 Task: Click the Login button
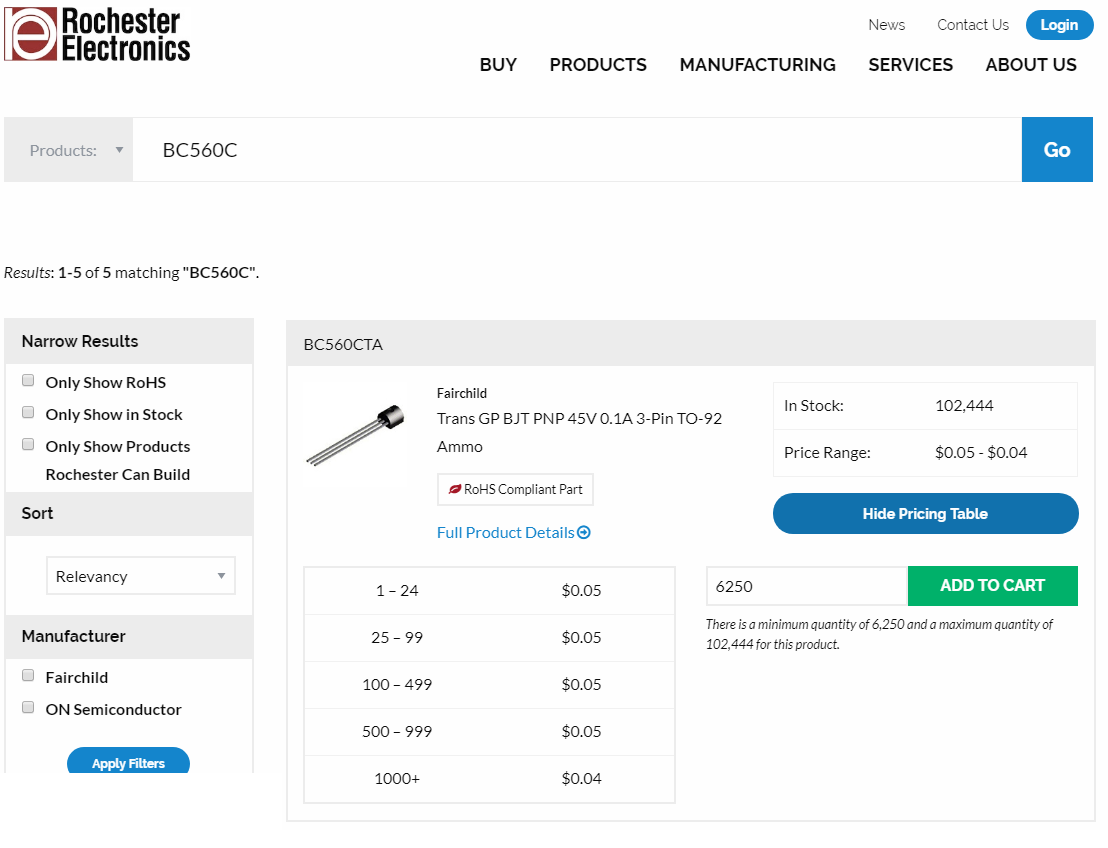click(1059, 25)
